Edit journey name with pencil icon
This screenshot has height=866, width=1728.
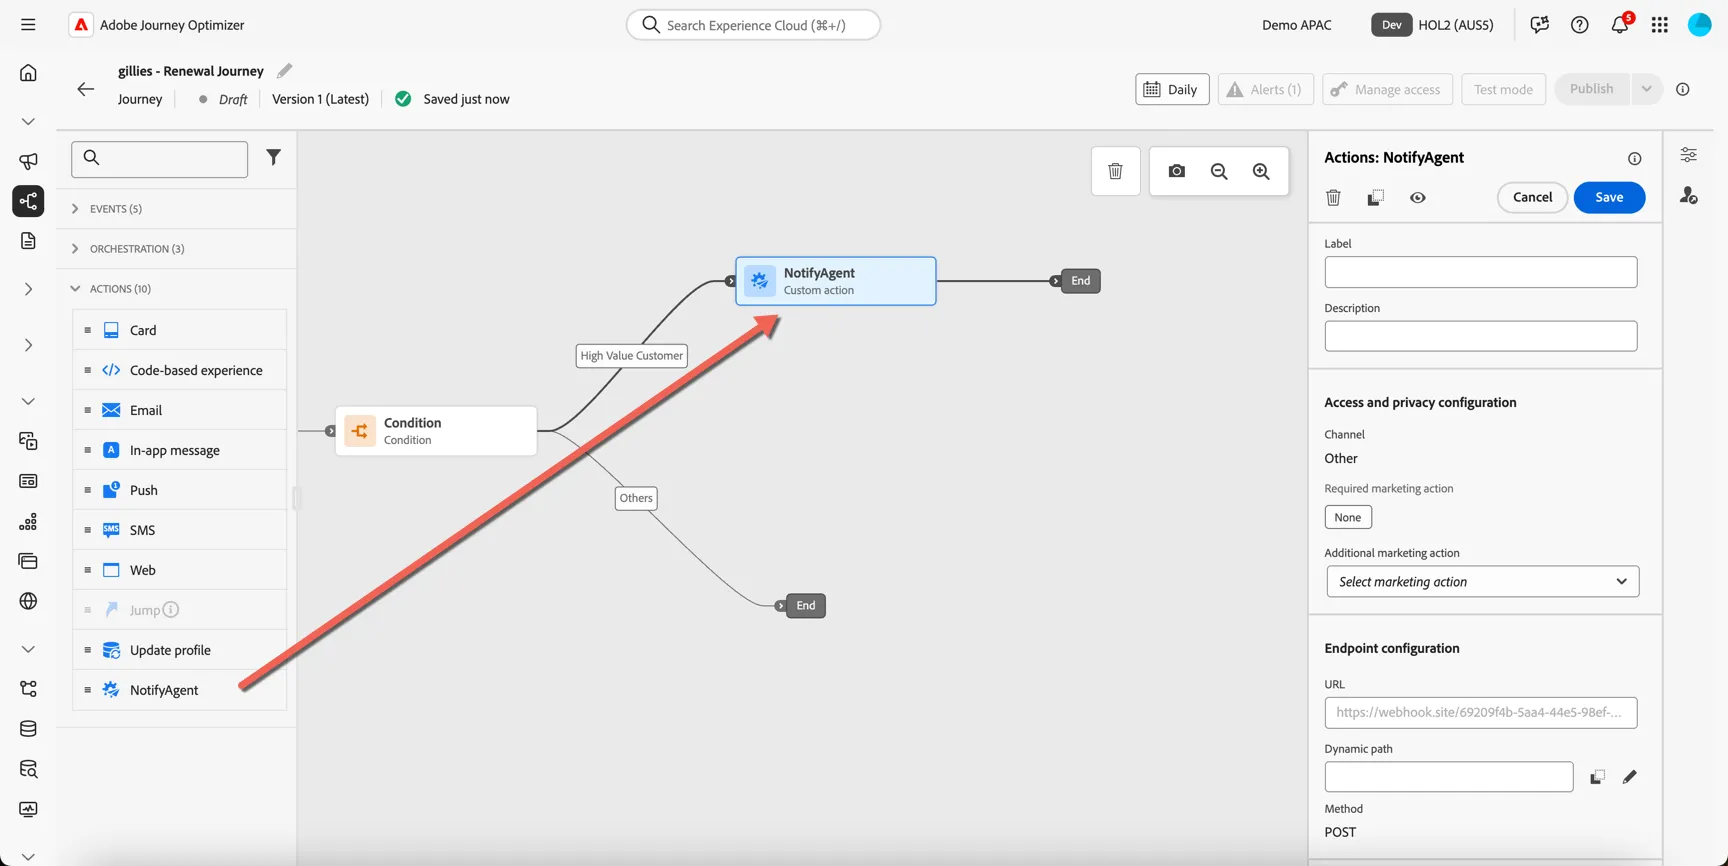pos(285,70)
